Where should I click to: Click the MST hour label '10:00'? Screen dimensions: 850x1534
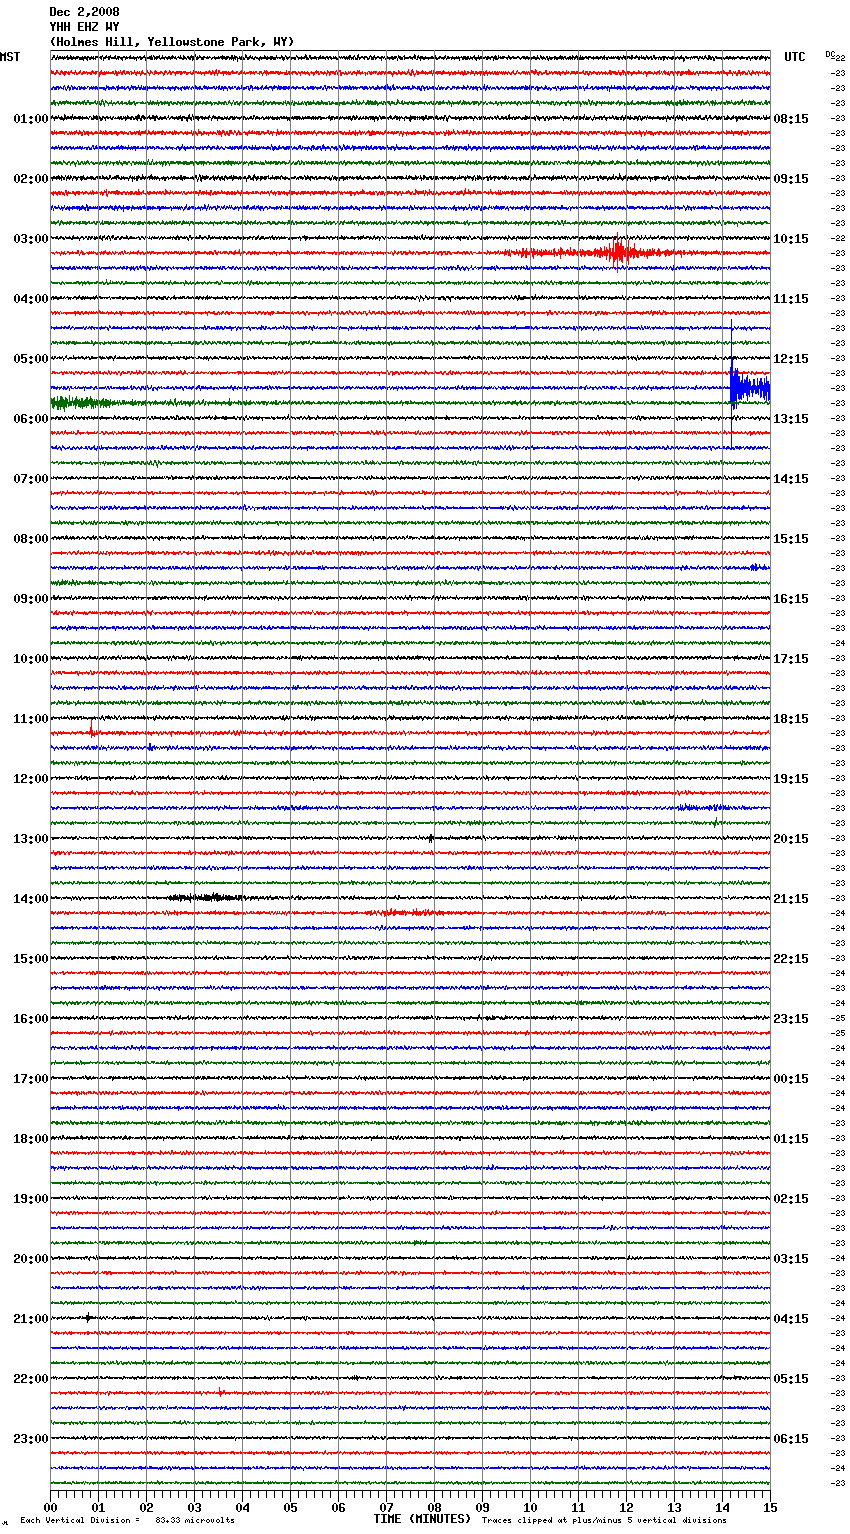tap(31, 659)
